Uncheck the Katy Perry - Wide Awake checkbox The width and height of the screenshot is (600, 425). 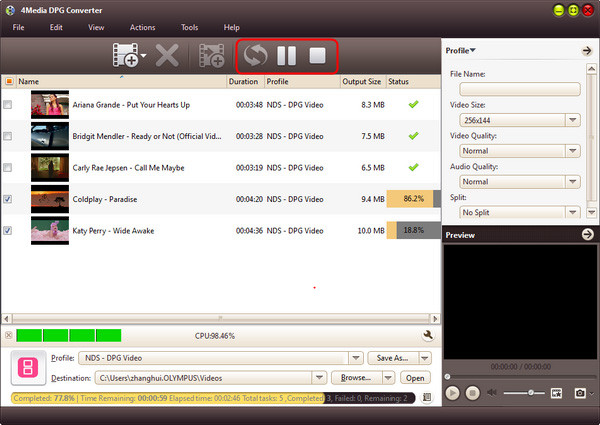[x=9, y=231]
